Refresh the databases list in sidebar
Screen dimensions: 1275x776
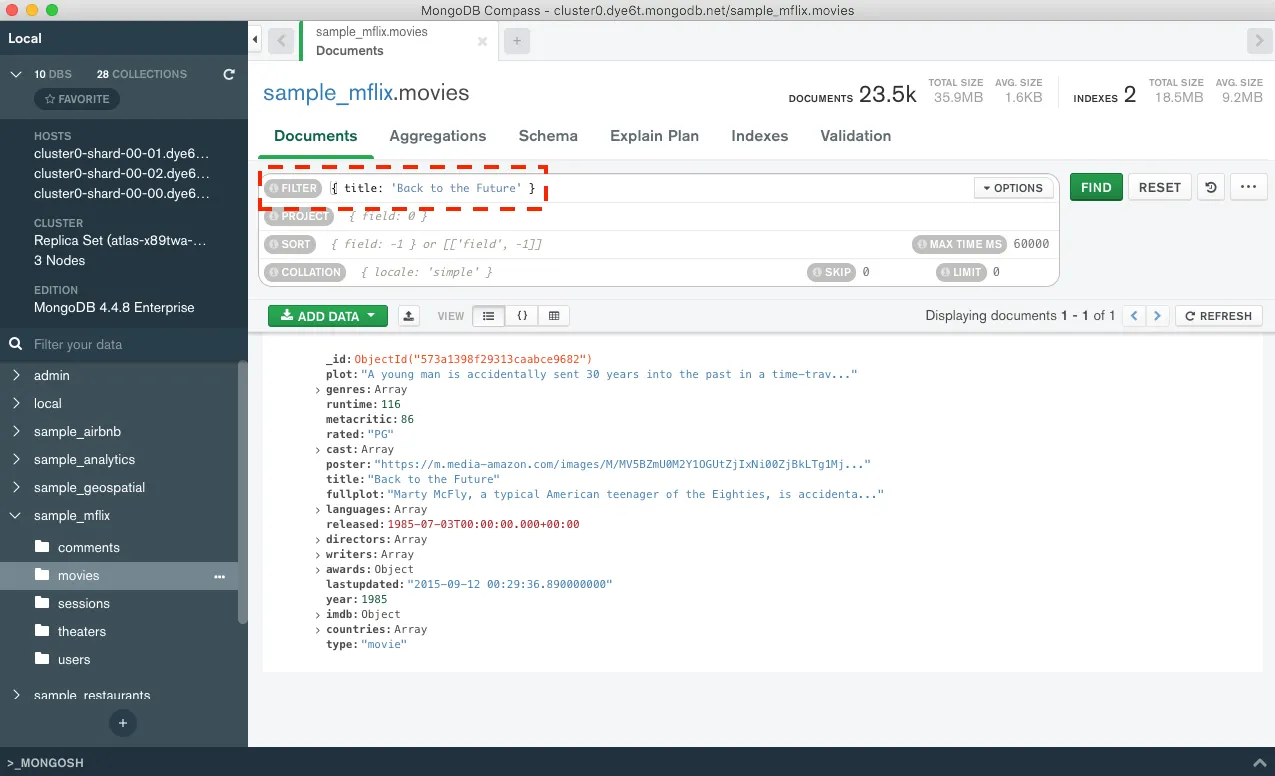pos(229,74)
